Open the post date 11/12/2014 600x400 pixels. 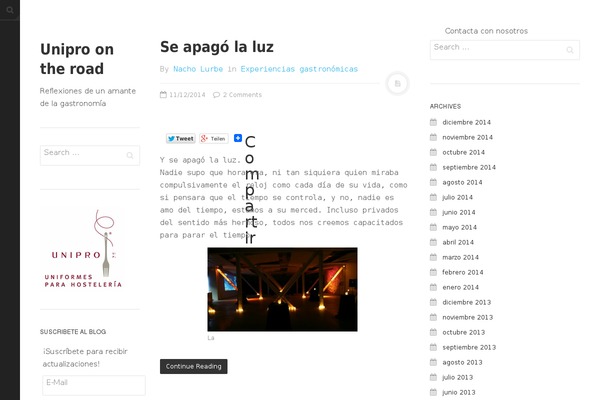tap(187, 95)
